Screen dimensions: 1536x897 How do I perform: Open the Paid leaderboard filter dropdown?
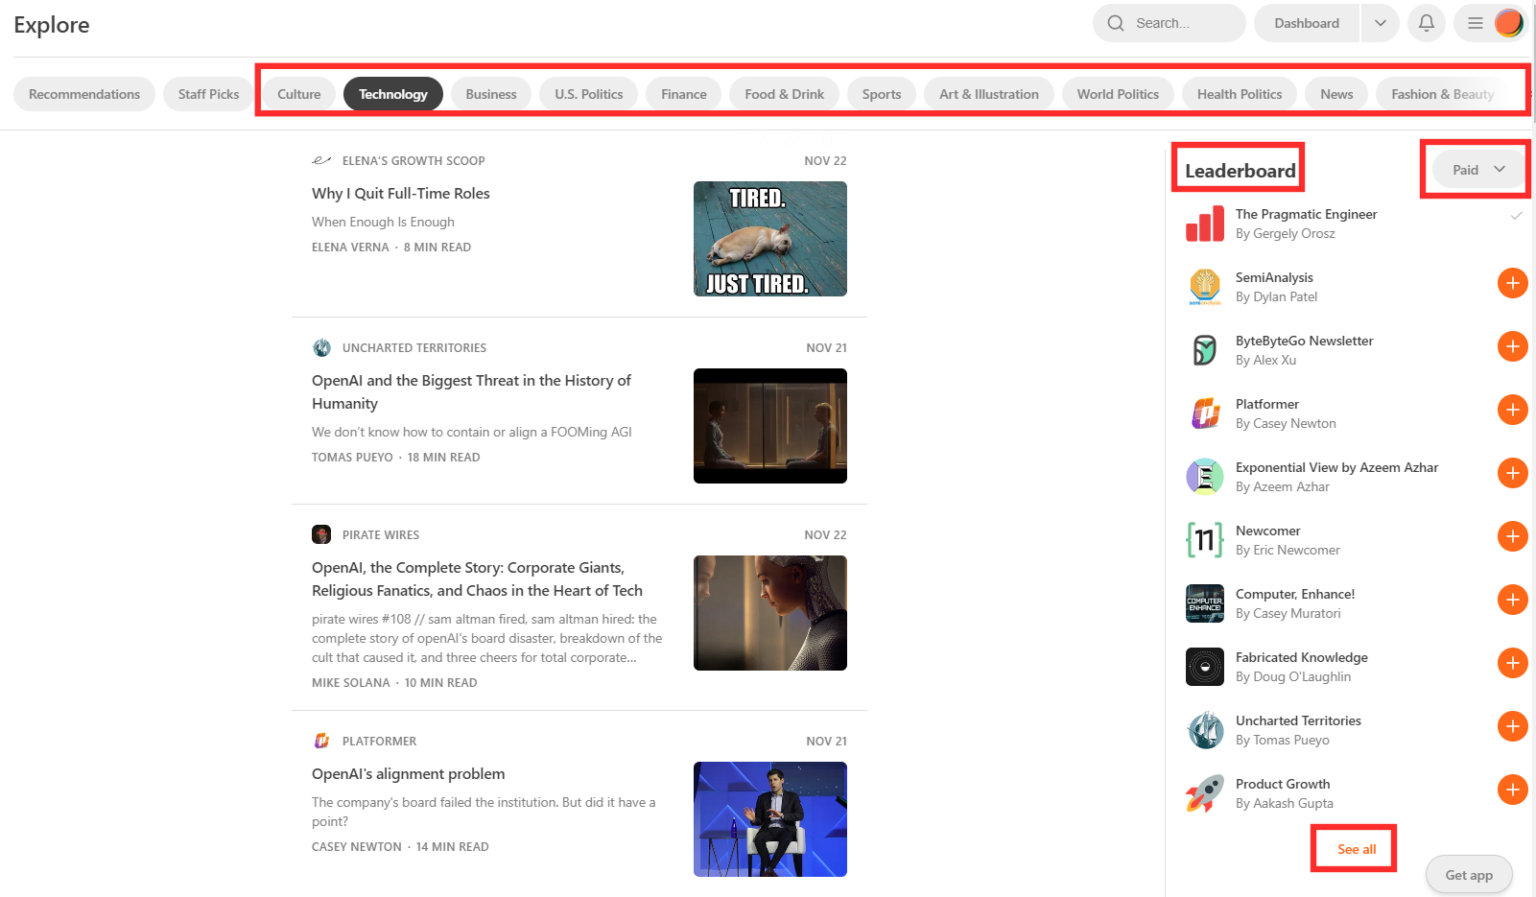point(1477,170)
